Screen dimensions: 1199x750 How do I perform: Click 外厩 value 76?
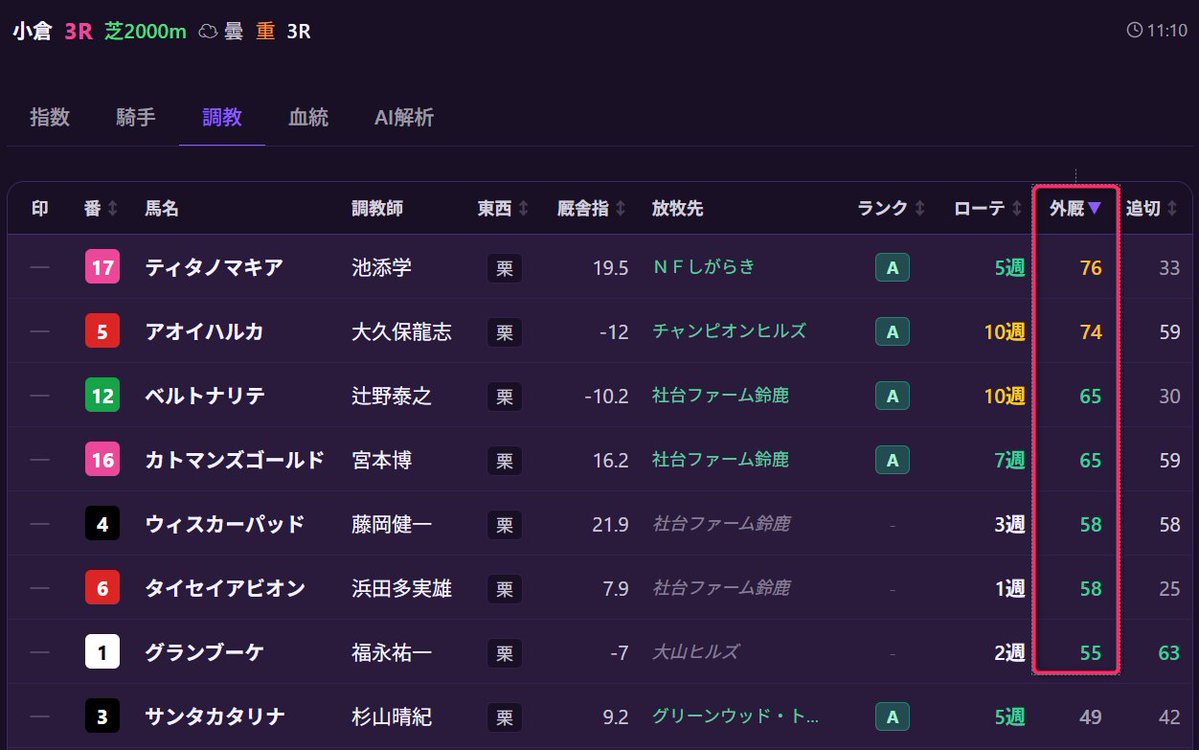click(x=1090, y=268)
